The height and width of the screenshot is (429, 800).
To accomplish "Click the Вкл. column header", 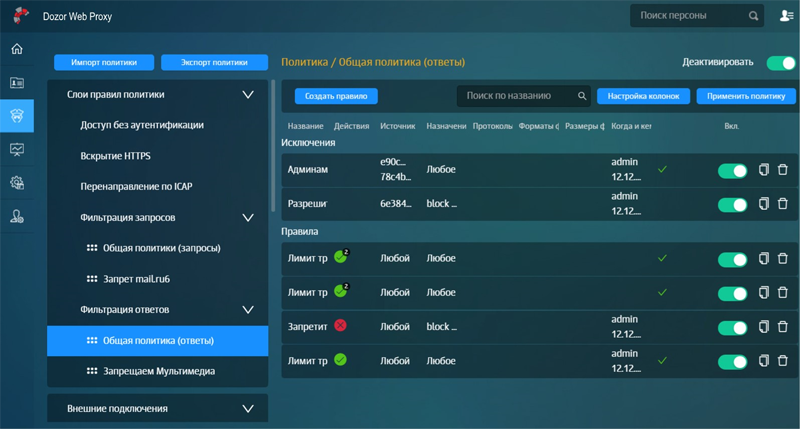I will [732, 126].
